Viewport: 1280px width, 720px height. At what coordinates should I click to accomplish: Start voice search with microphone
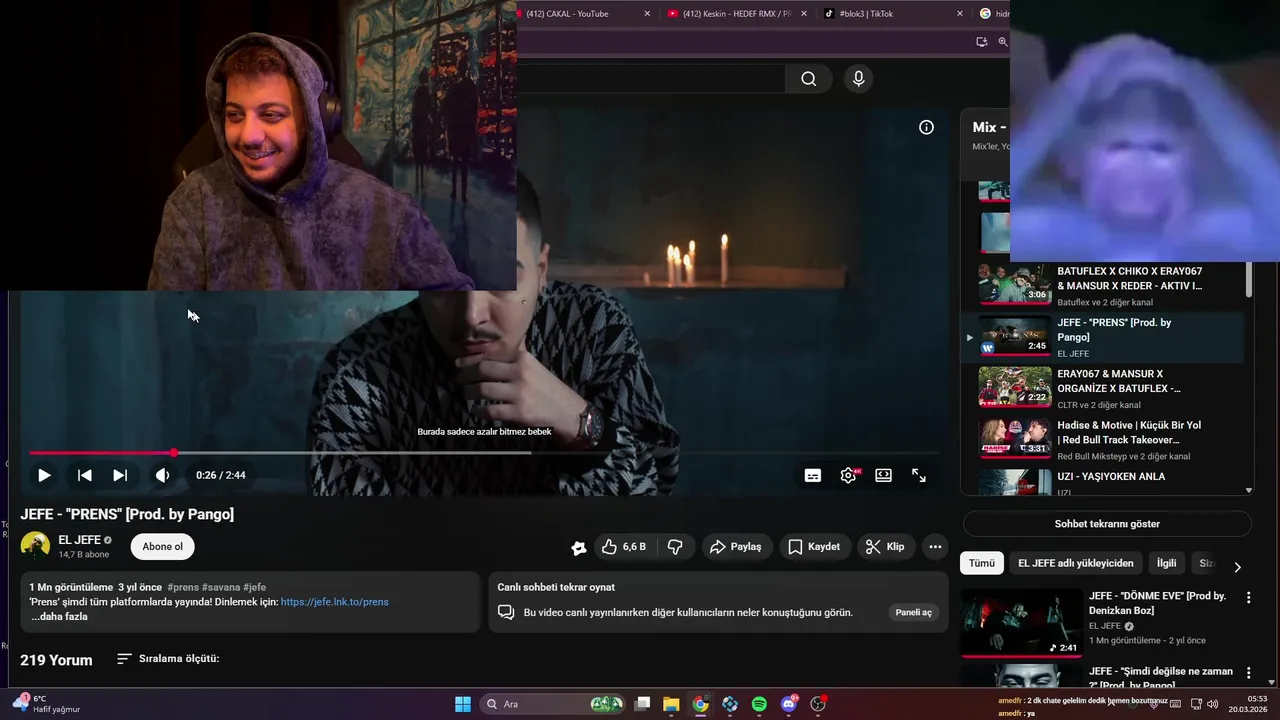[x=858, y=79]
